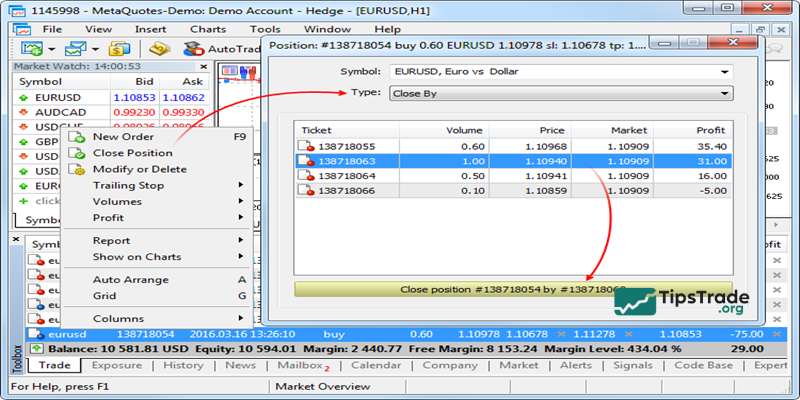Click the yellow tag Navigator toolbar icon
This screenshot has height=400, width=800.
point(159,48)
